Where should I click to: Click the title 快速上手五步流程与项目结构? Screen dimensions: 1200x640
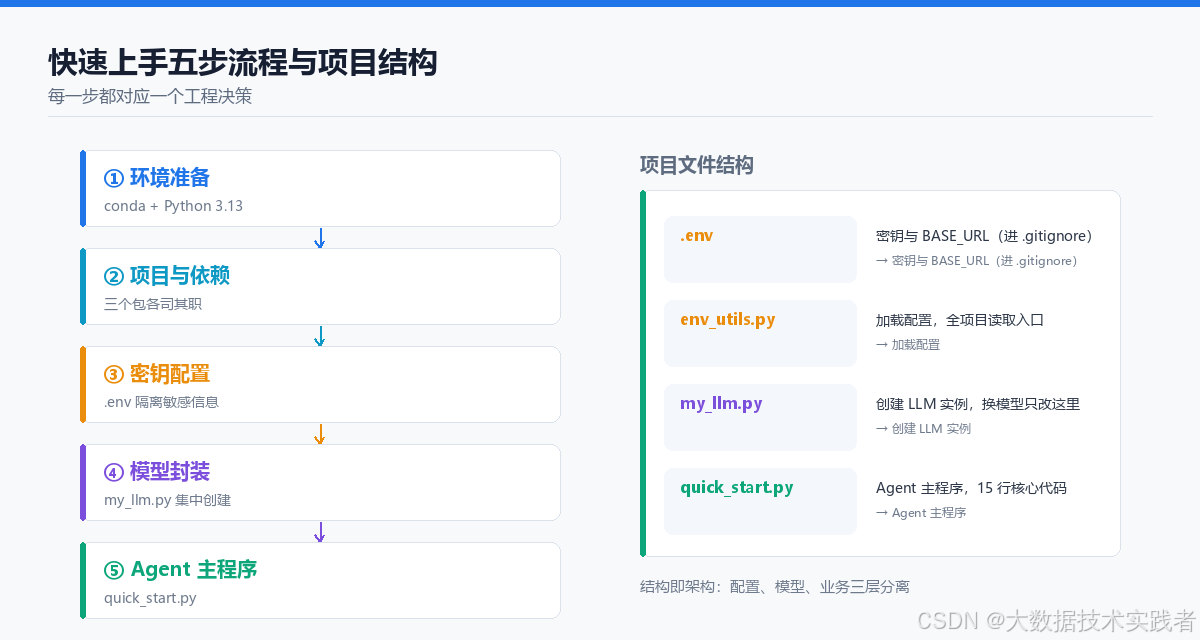point(243,63)
